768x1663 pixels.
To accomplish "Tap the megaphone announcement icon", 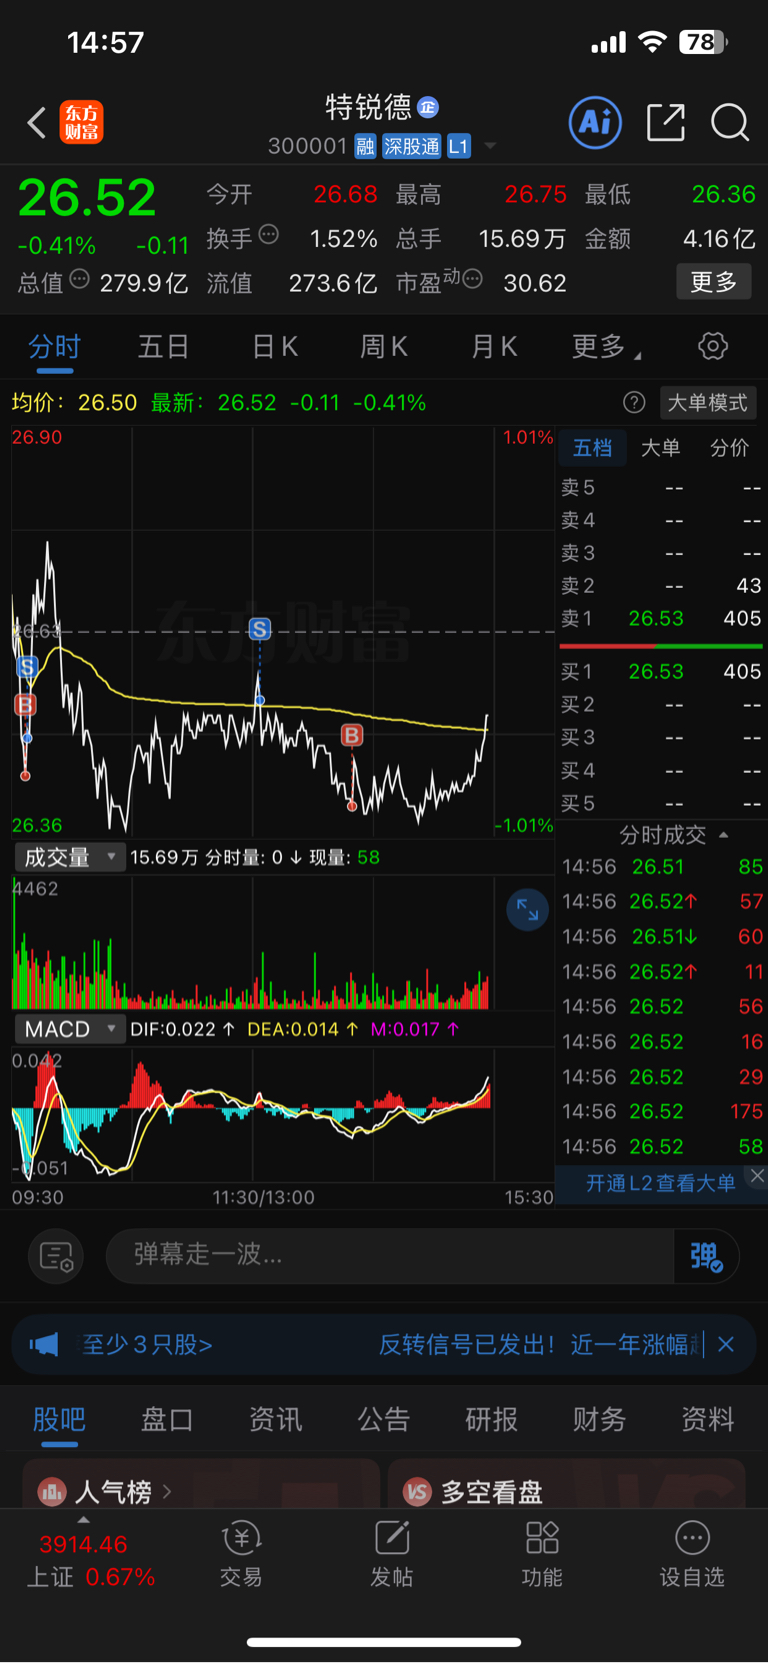I will pyautogui.click(x=44, y=1344).
